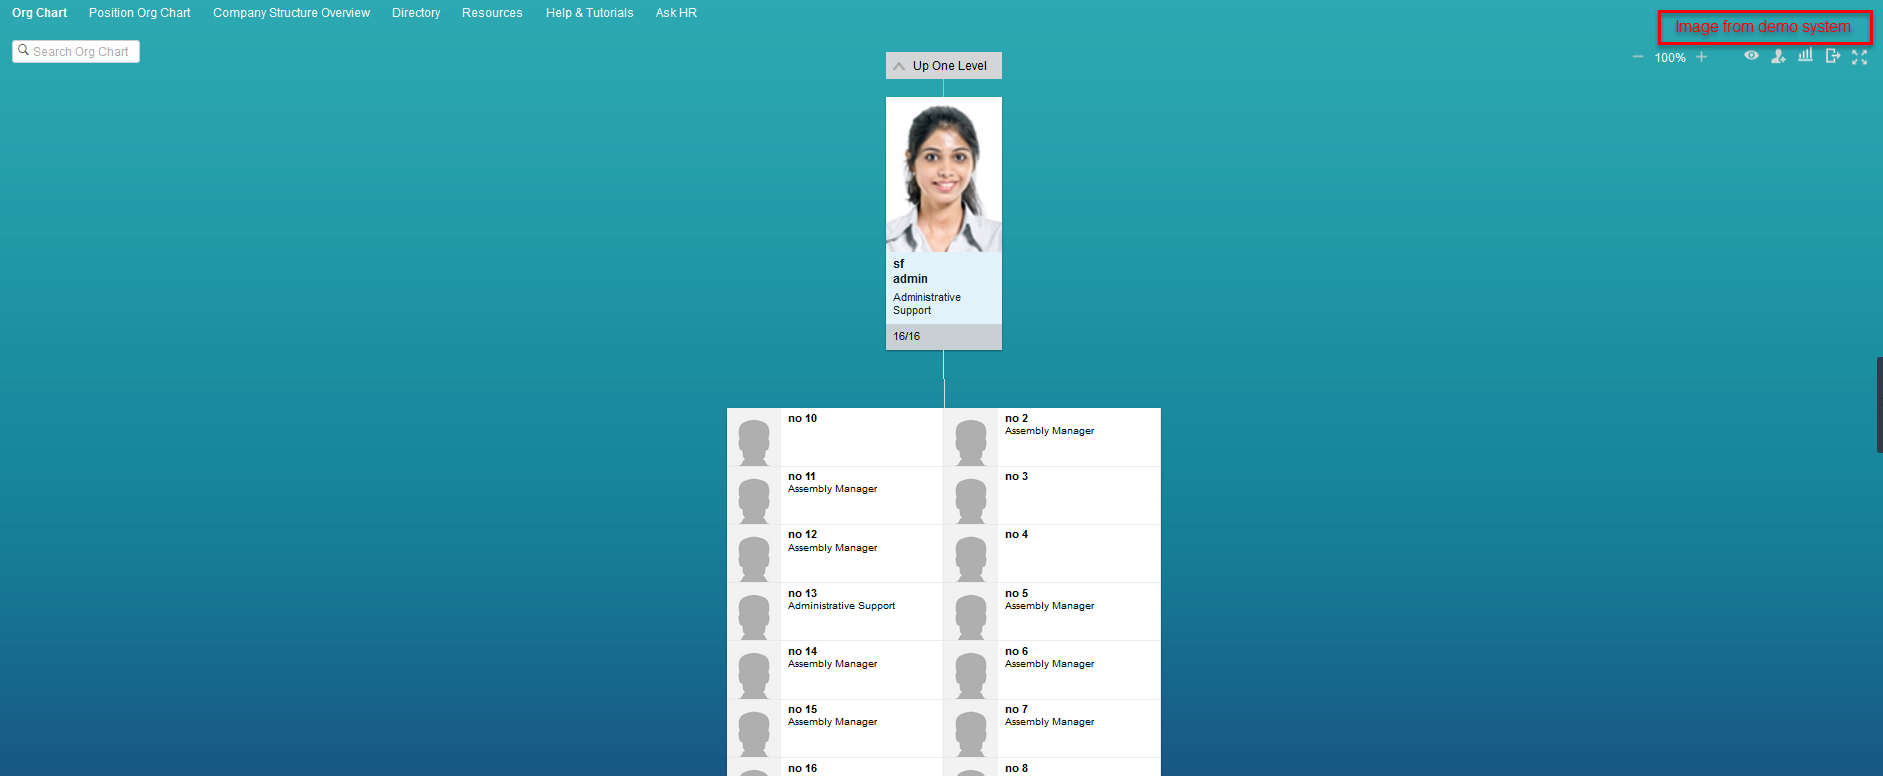The height and width of the screenshot is (776, 1883).
Task: Select the no 4 name
Action: pos(1016,534)
